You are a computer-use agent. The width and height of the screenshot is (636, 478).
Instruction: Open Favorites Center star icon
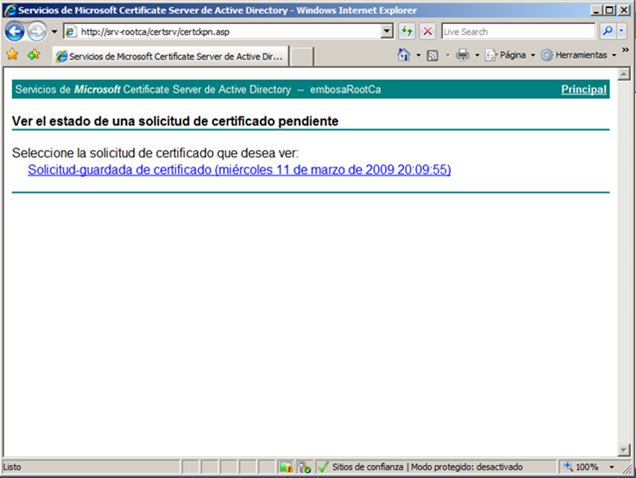click(13, 55)
